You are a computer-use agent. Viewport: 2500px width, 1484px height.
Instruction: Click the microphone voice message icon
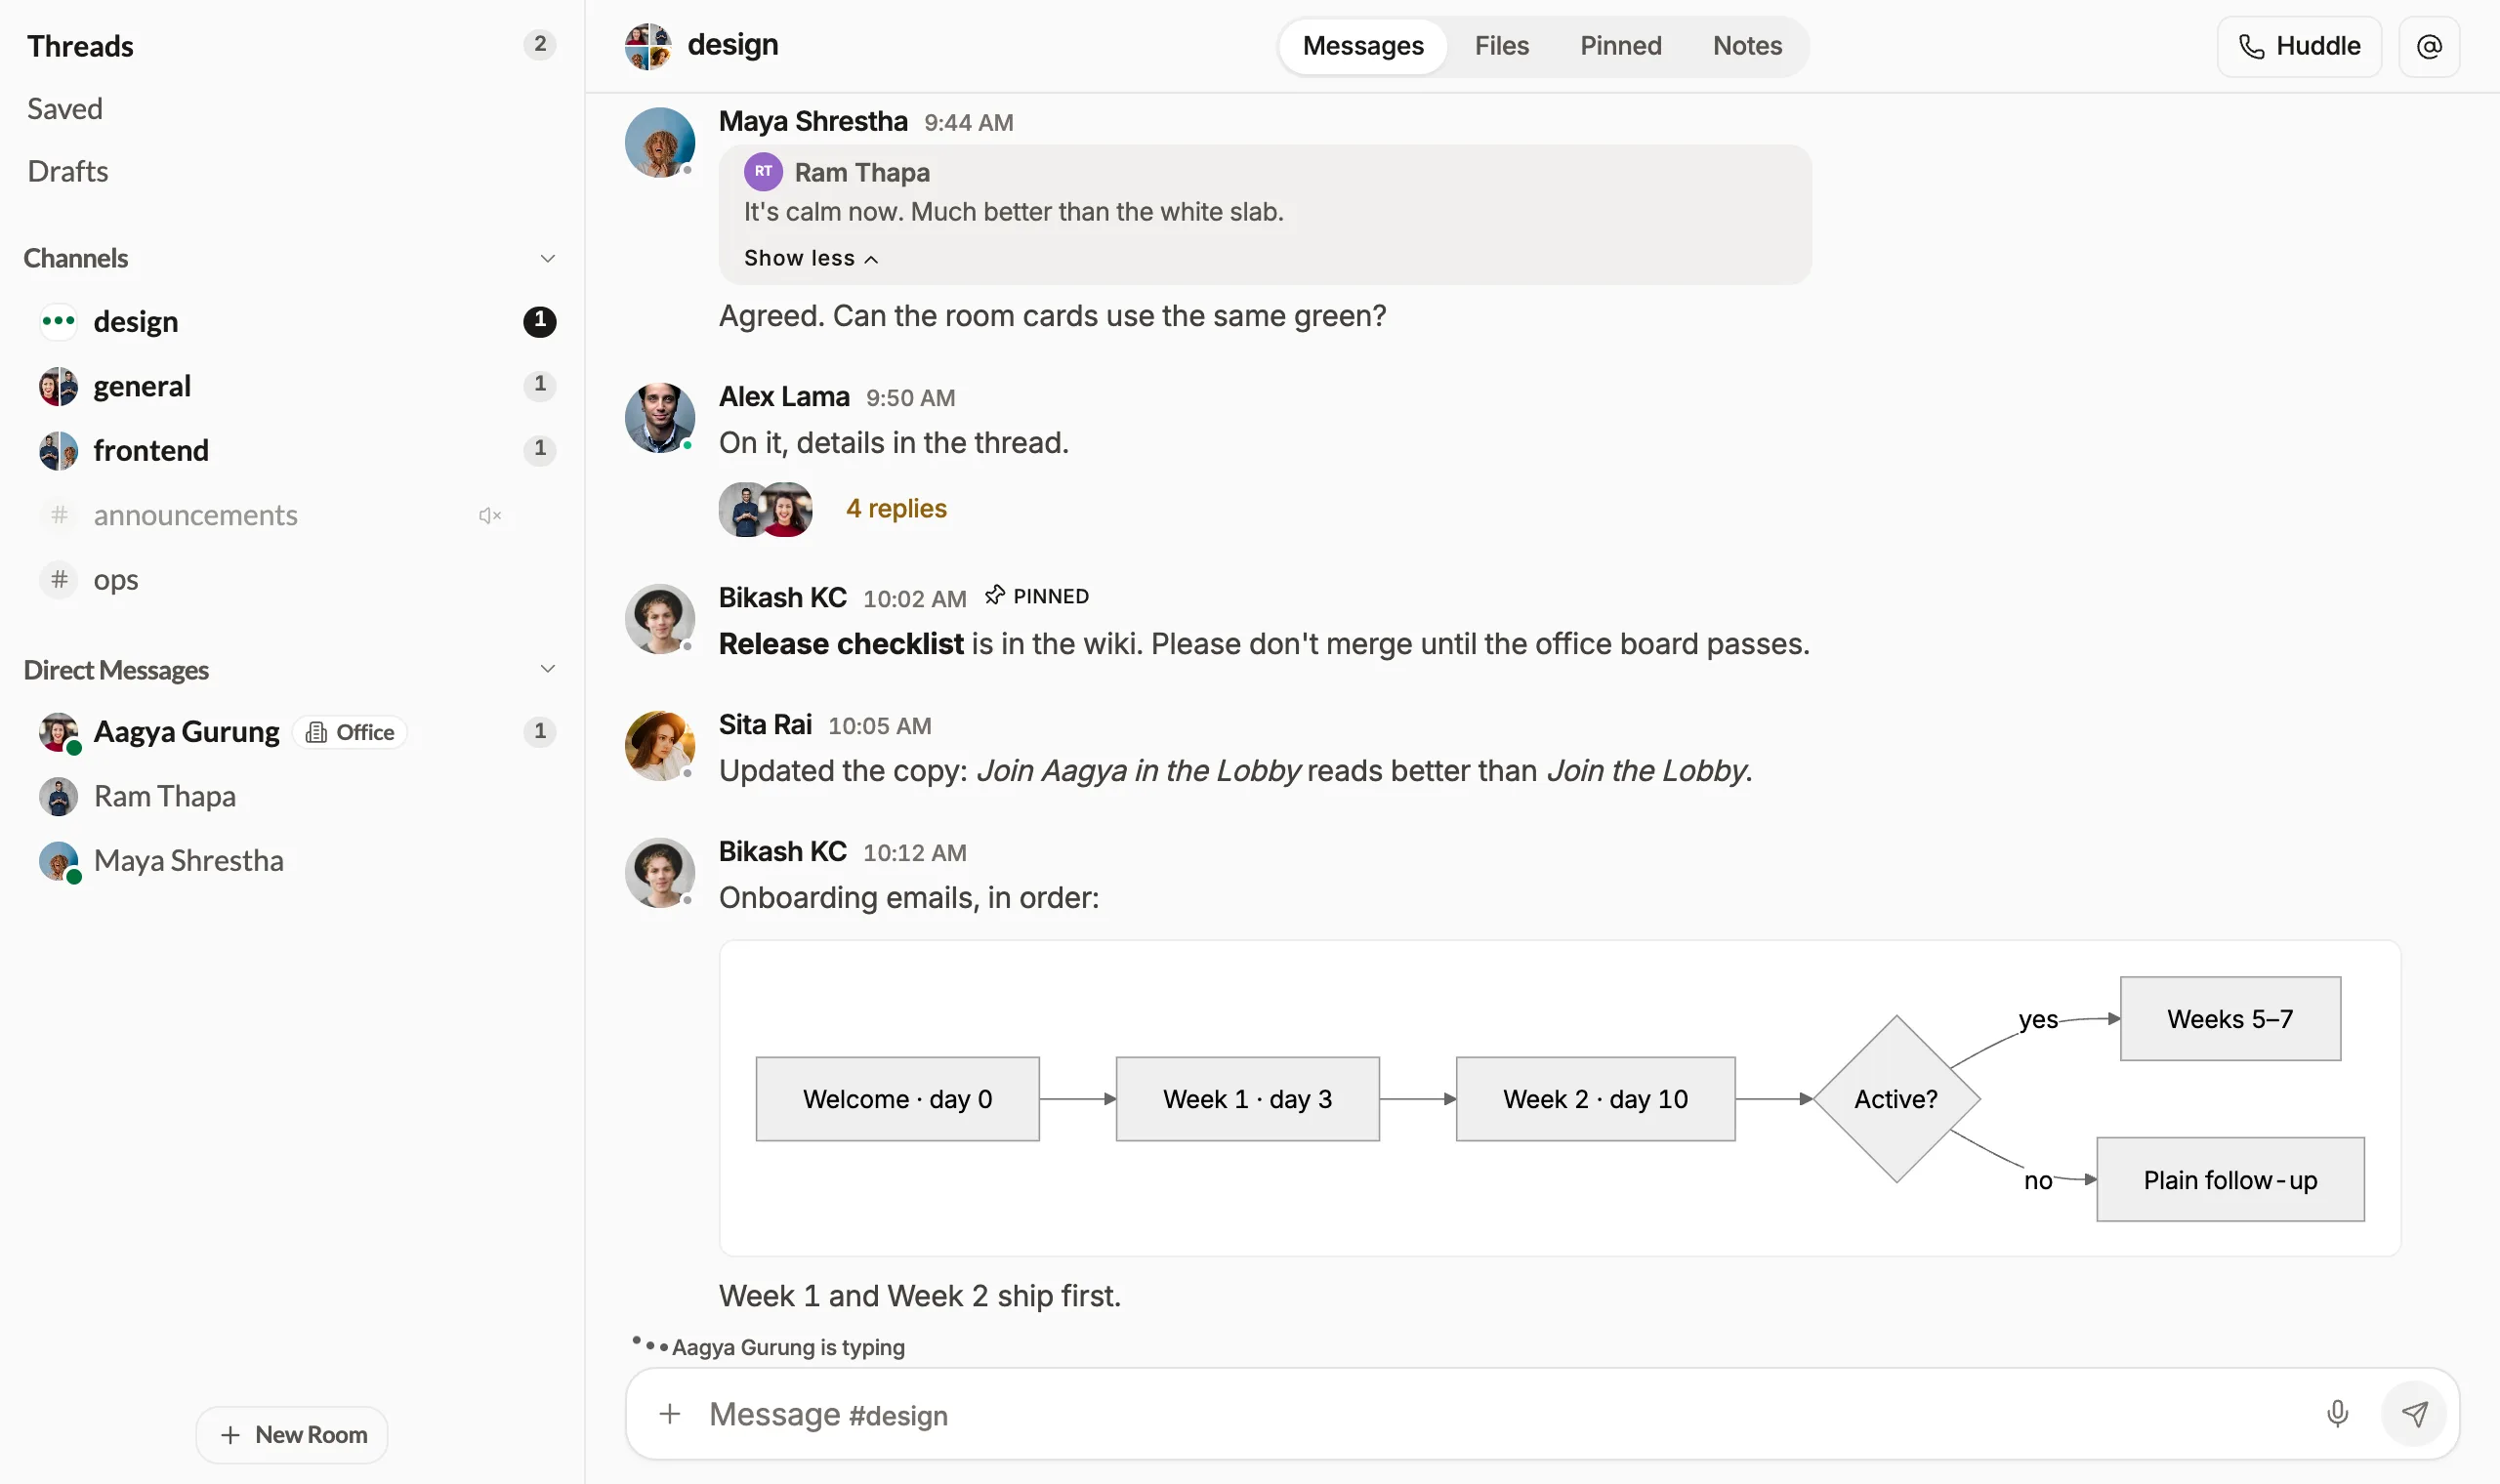[x=2336, y=1412]
